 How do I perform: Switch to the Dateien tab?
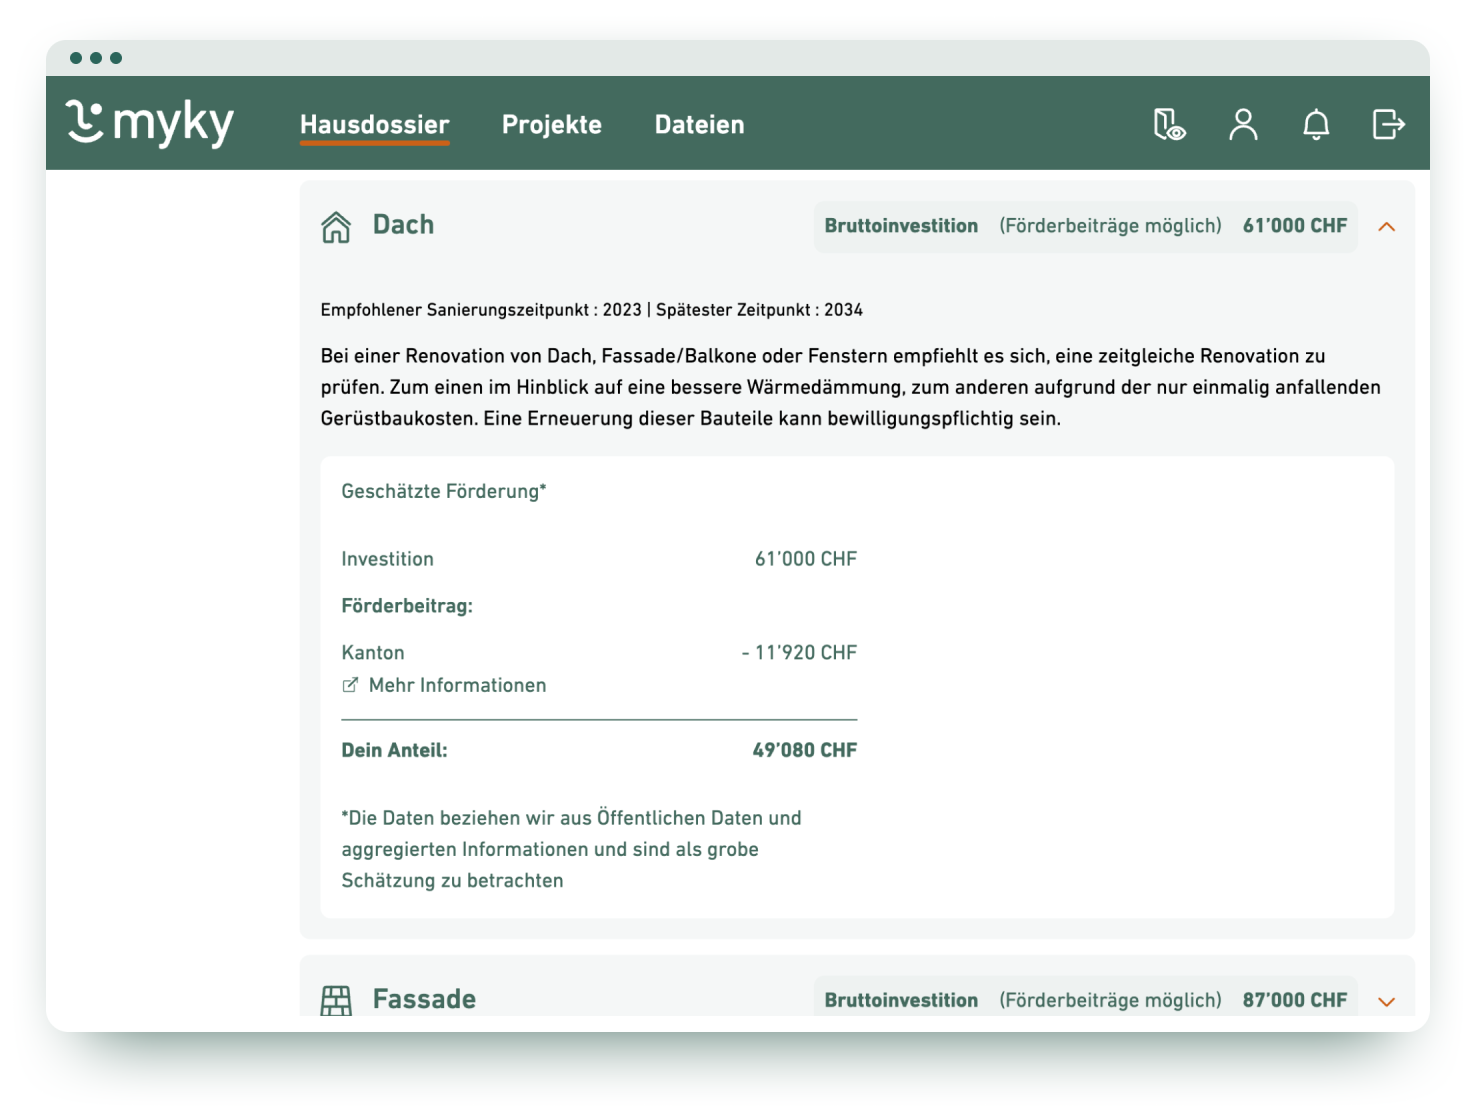(x=699, y=124)
